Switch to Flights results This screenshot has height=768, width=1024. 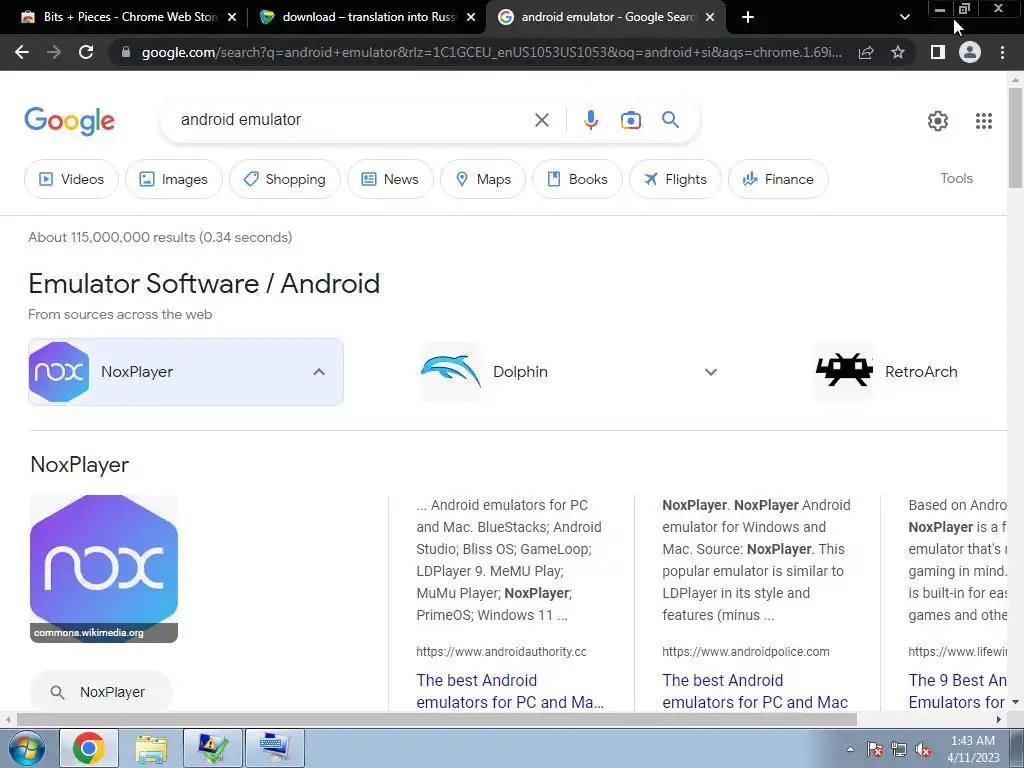(675, 179)
